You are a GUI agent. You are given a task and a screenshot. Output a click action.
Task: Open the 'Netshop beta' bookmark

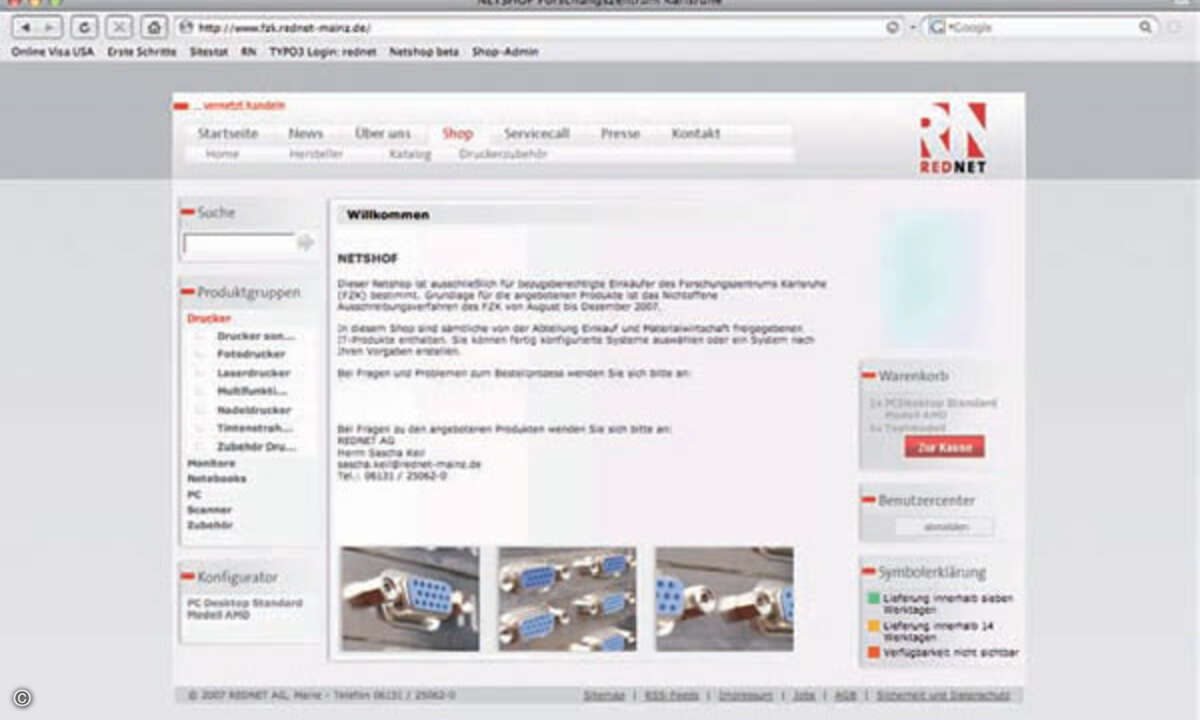424,52
